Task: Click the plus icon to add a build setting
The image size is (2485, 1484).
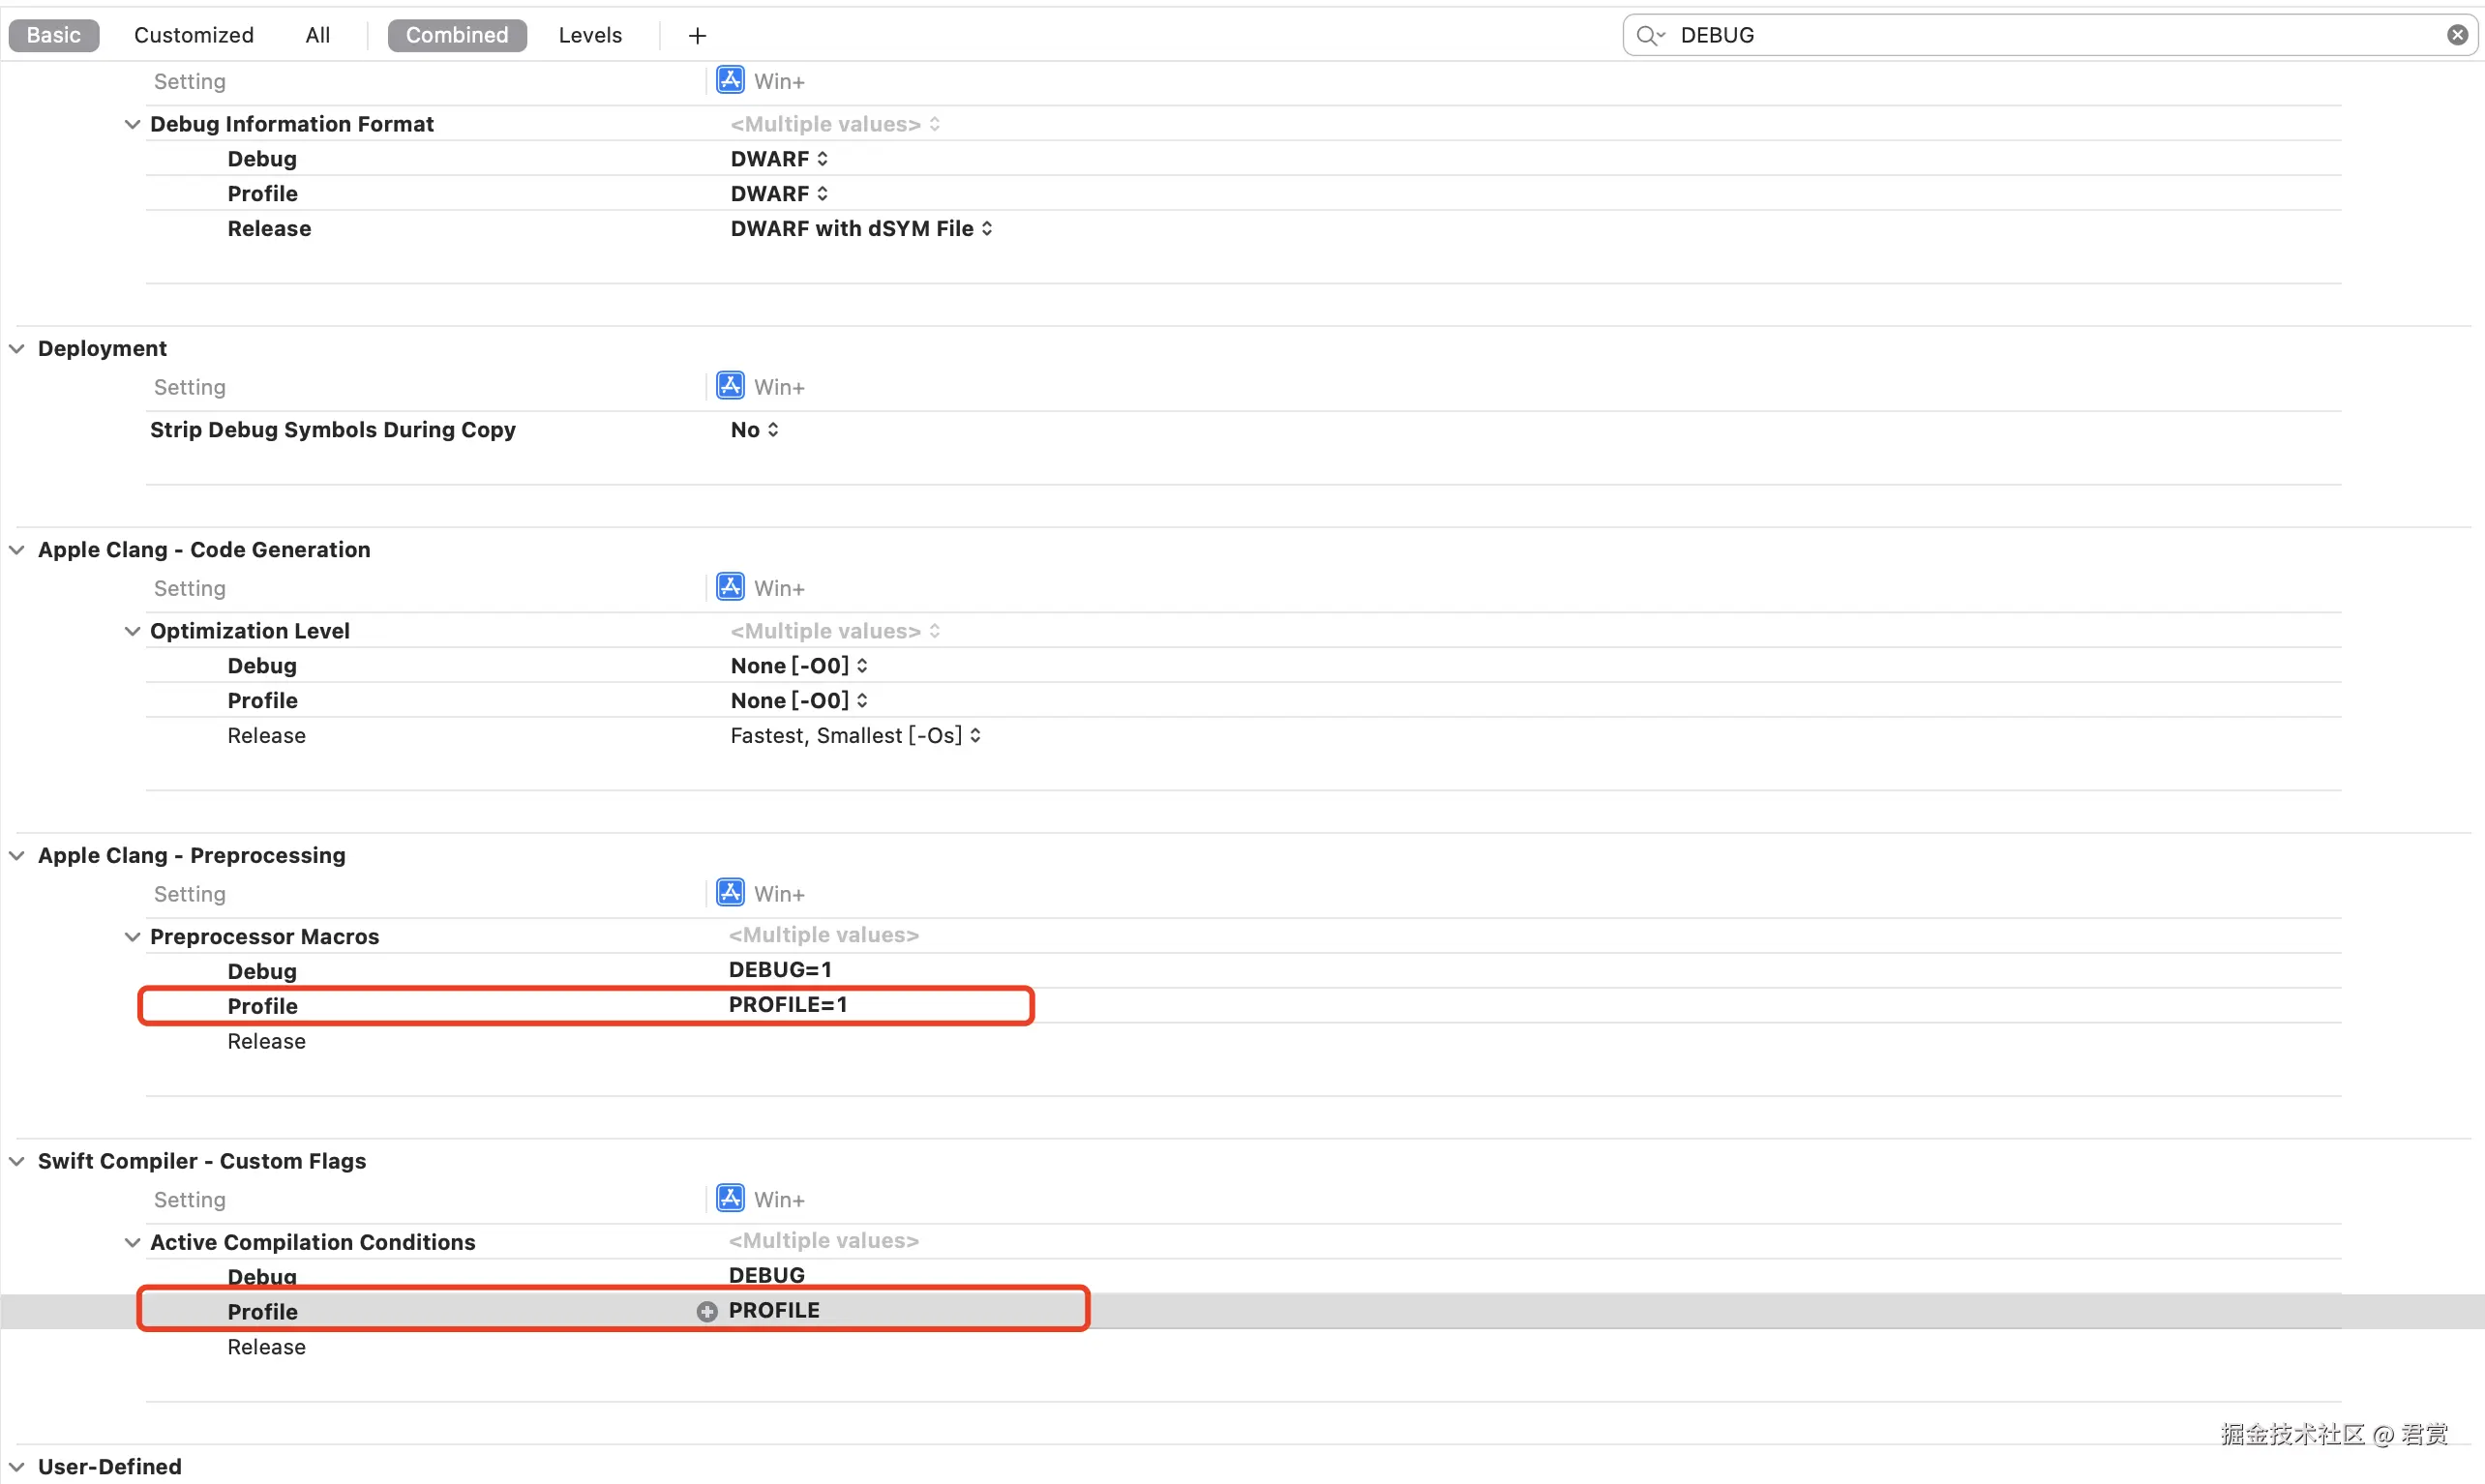Action: pos(697,36)
